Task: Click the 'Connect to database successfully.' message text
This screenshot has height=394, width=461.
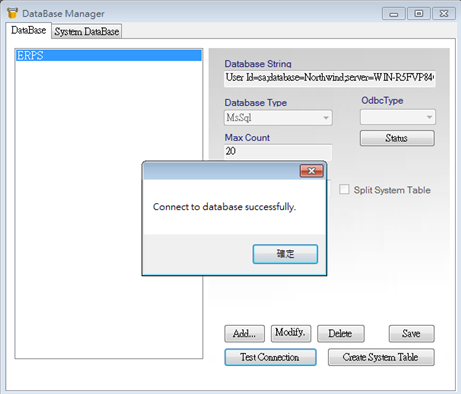Action: [224, 207]
